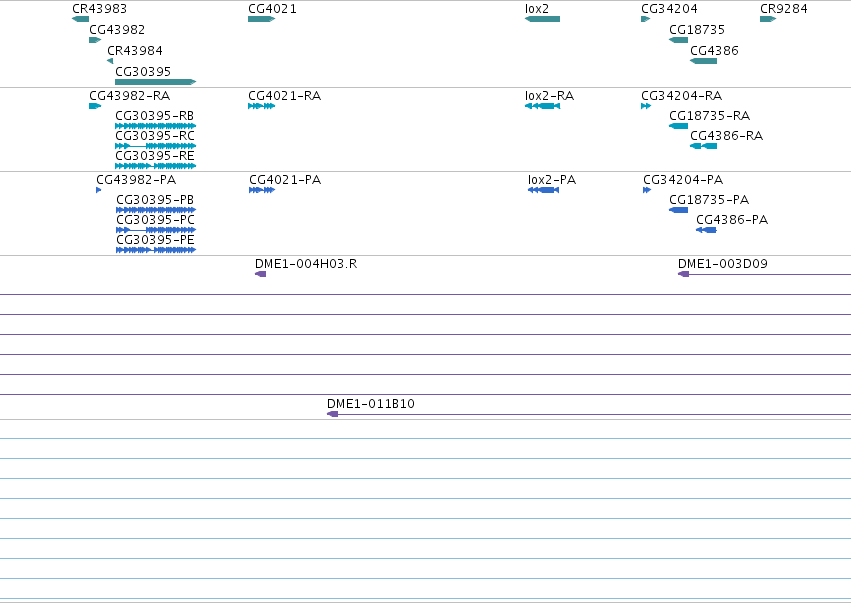Click the lox2-RA label text
Screen dimensions: 851x603
[x=549, y=96]
